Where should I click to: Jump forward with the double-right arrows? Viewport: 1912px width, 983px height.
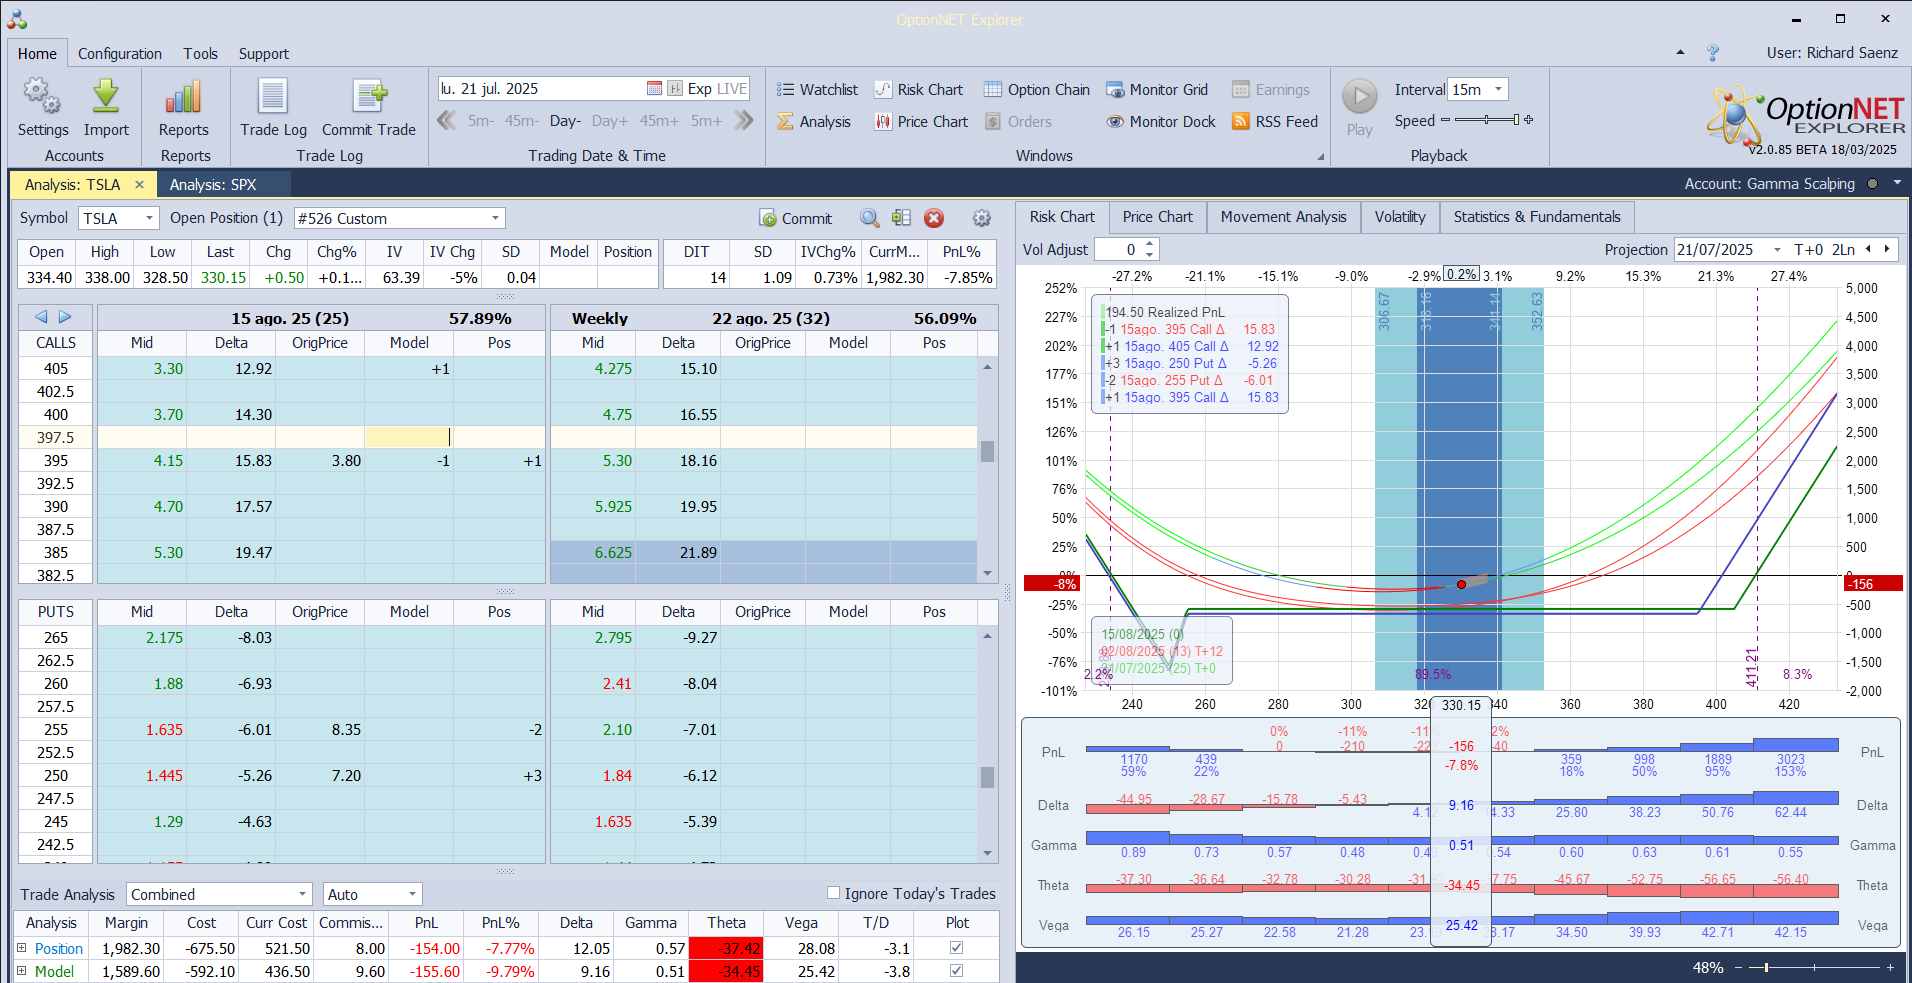744,121
